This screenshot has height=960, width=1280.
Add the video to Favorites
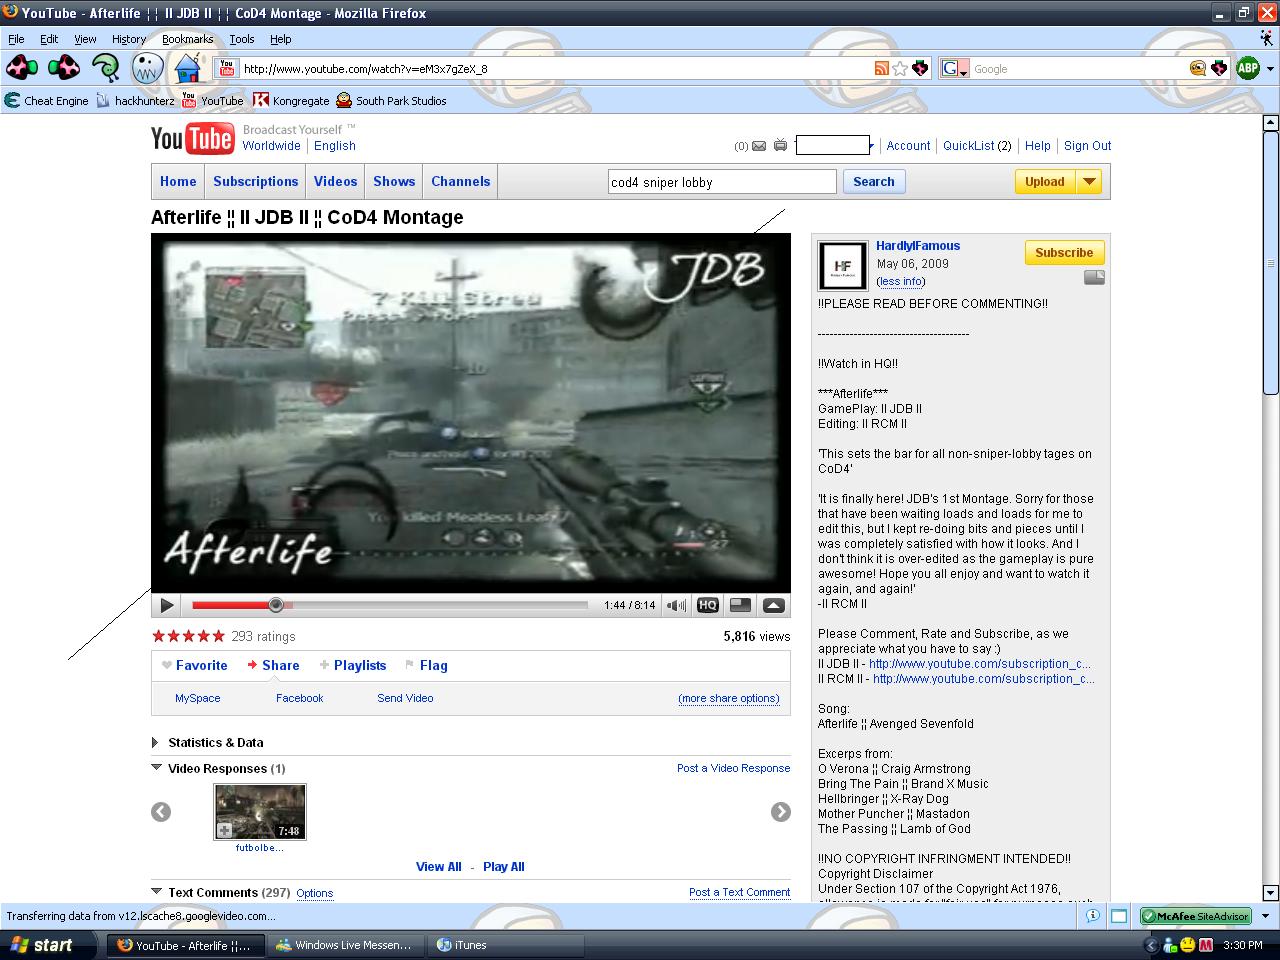195,666
